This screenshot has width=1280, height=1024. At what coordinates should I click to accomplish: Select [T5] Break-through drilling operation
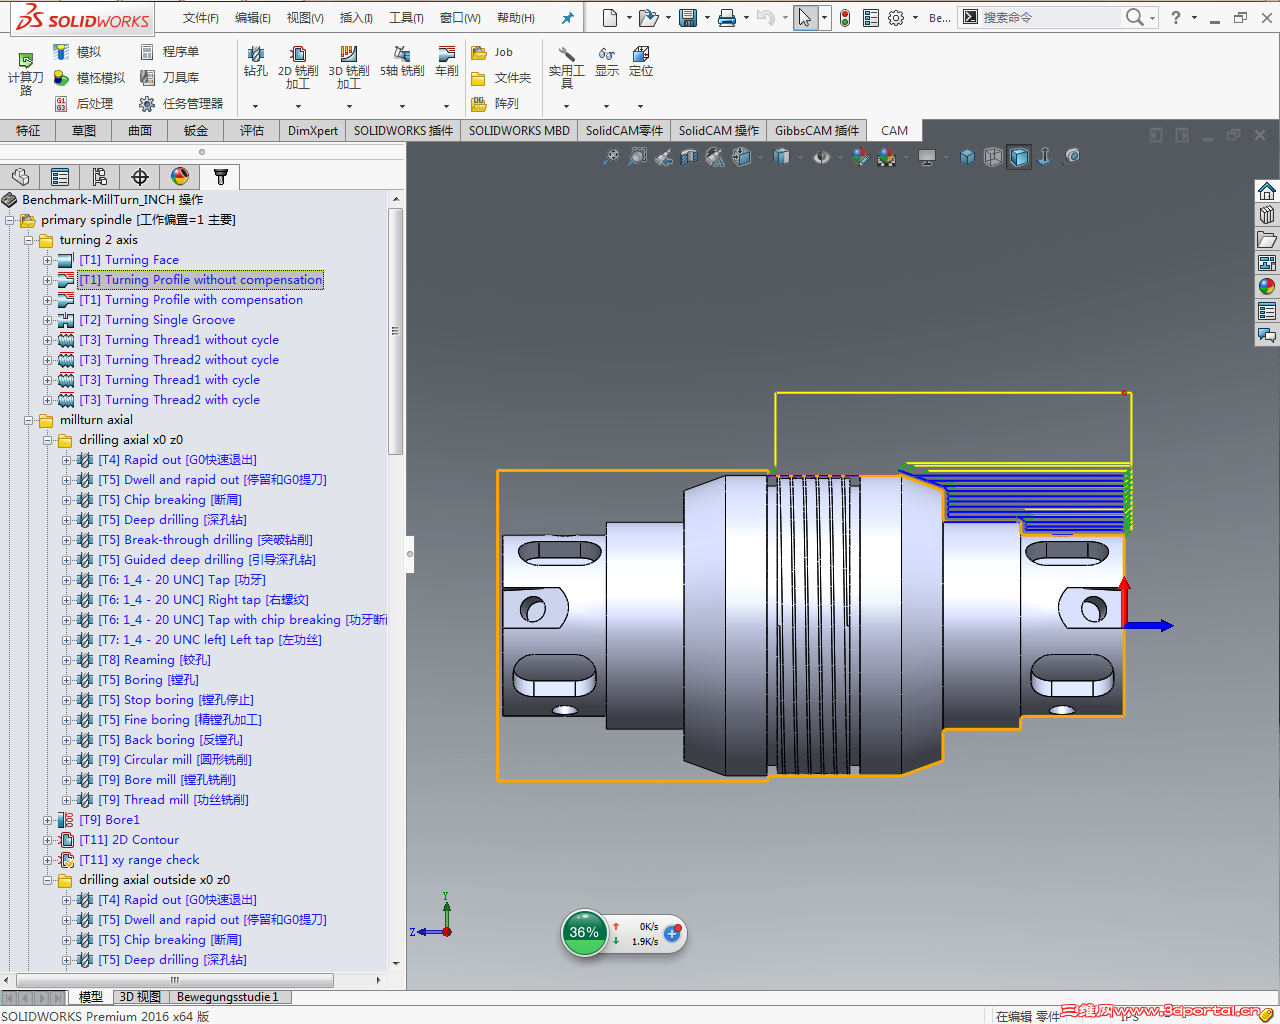click(205, 540)
